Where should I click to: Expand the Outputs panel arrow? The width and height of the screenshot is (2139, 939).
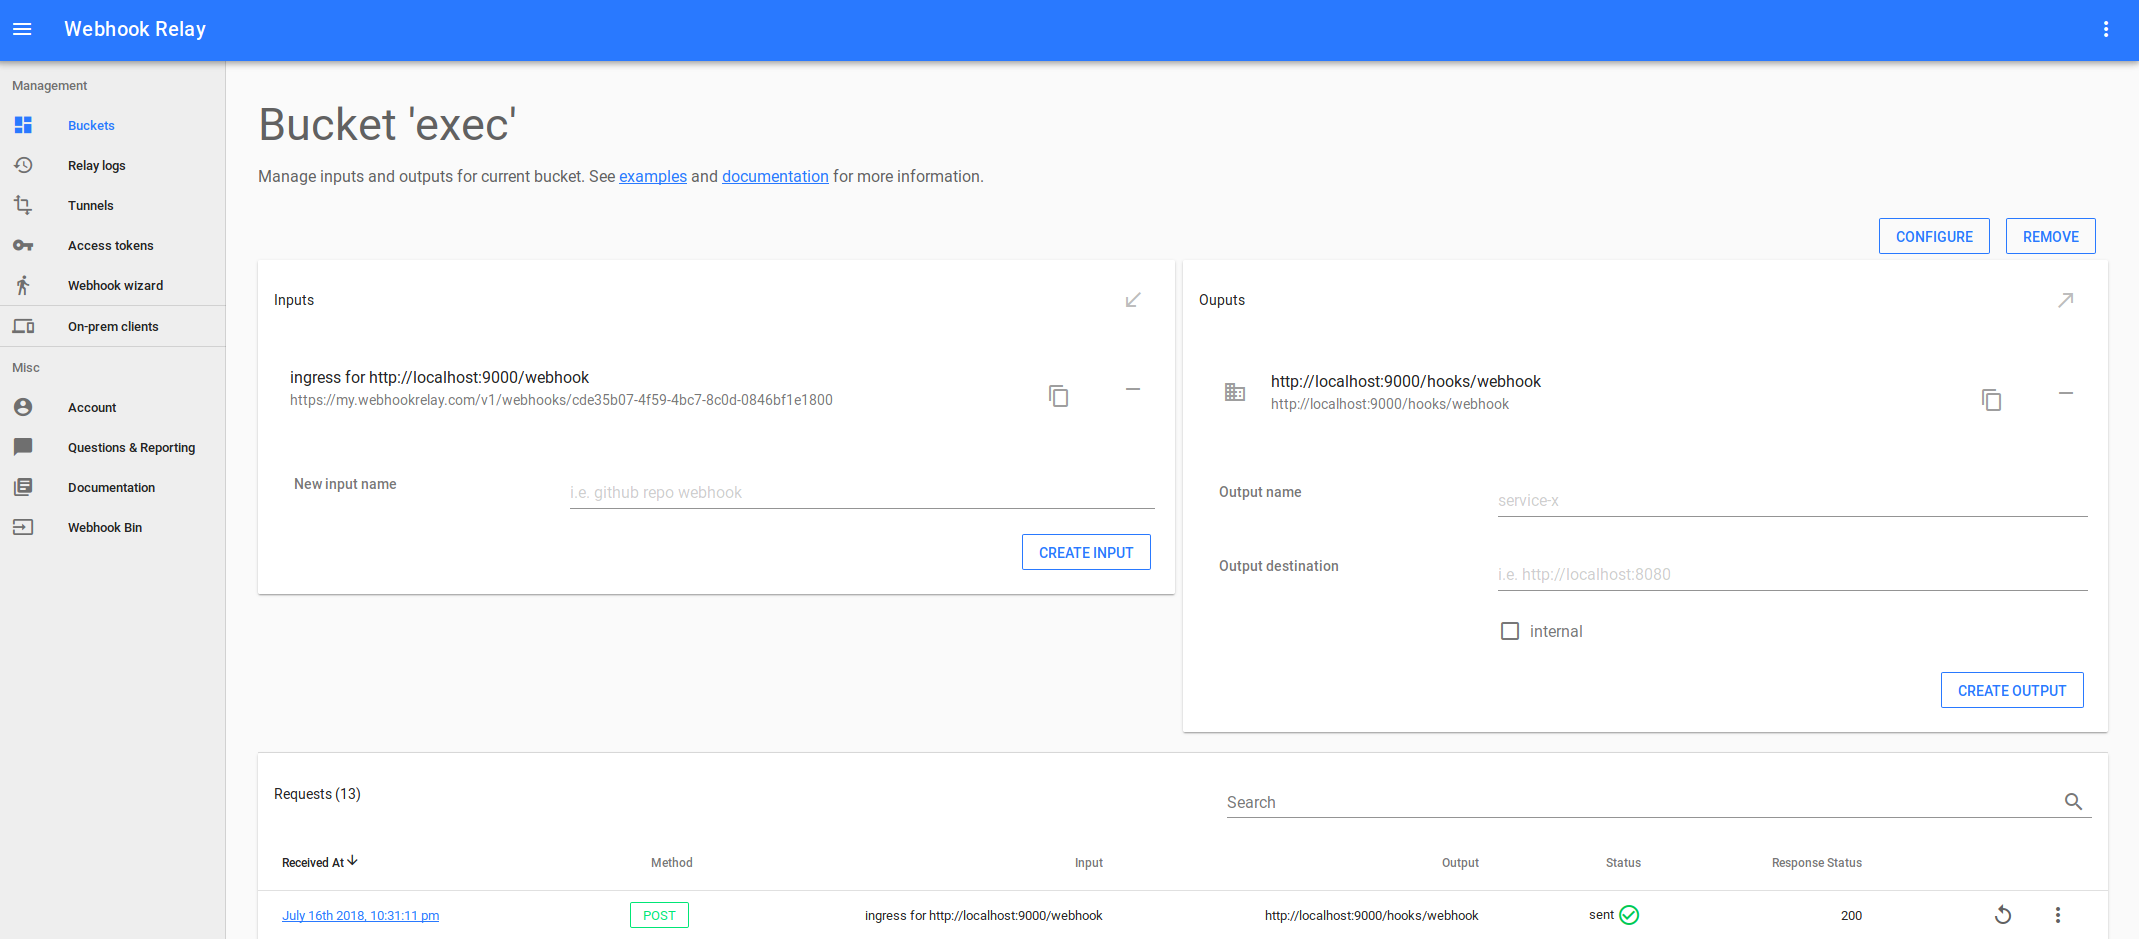(2065, 300)
